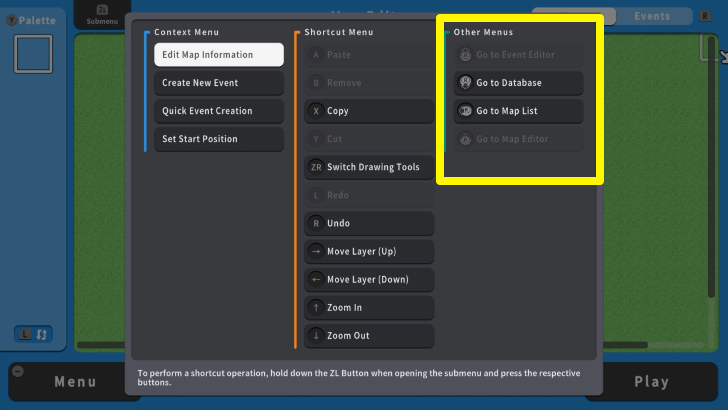Select Switch Drawing Tools

pyautogui.click(x=369, y=167)
